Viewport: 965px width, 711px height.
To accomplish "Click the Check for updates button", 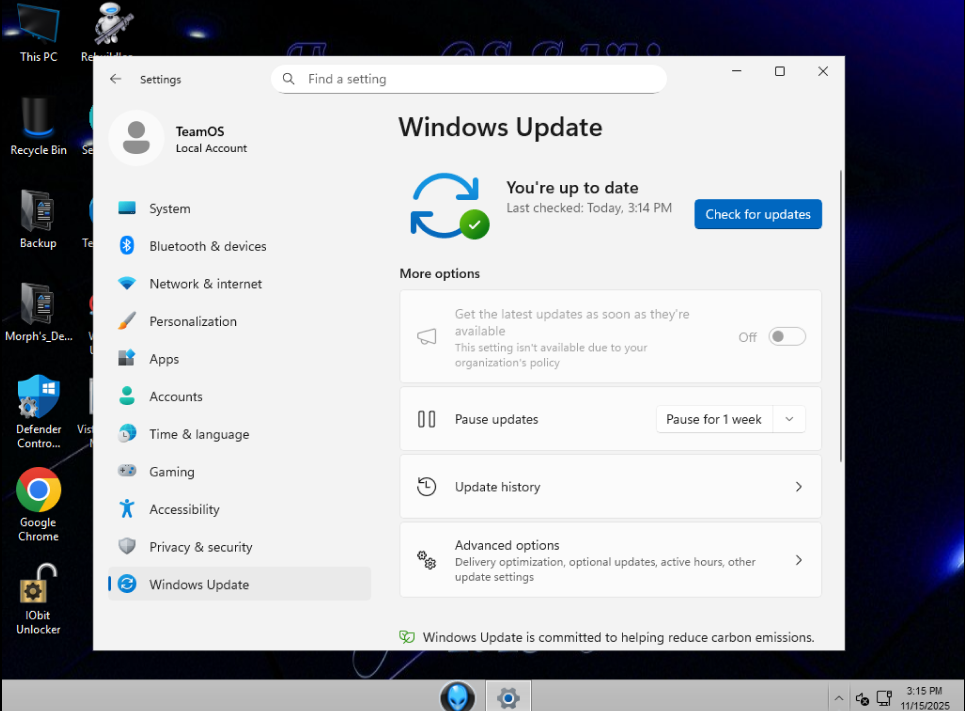I will click(x=758, y=214).
